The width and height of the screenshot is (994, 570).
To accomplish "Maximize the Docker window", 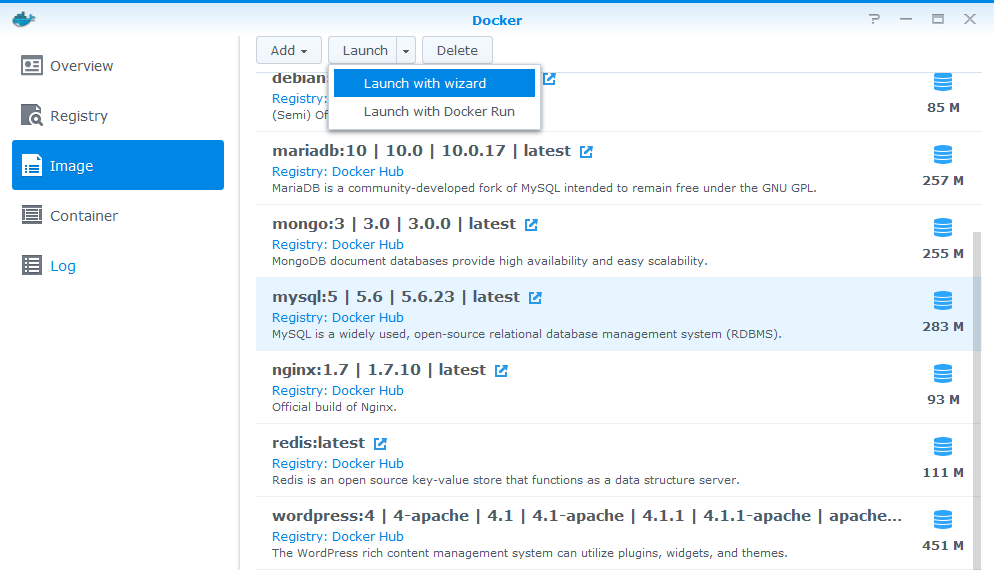I will pos(938,19).
